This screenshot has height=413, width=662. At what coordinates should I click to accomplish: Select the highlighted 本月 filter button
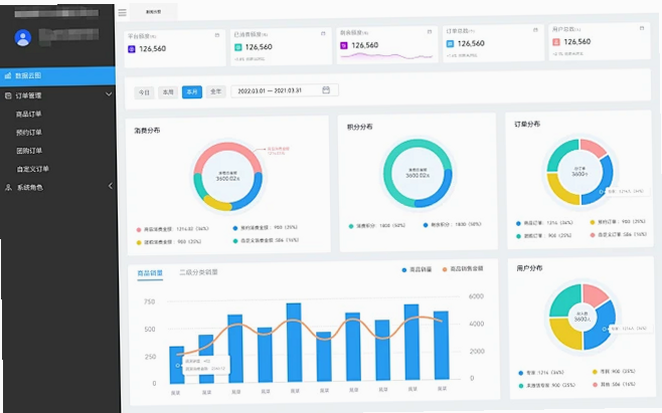coord(192,92)
